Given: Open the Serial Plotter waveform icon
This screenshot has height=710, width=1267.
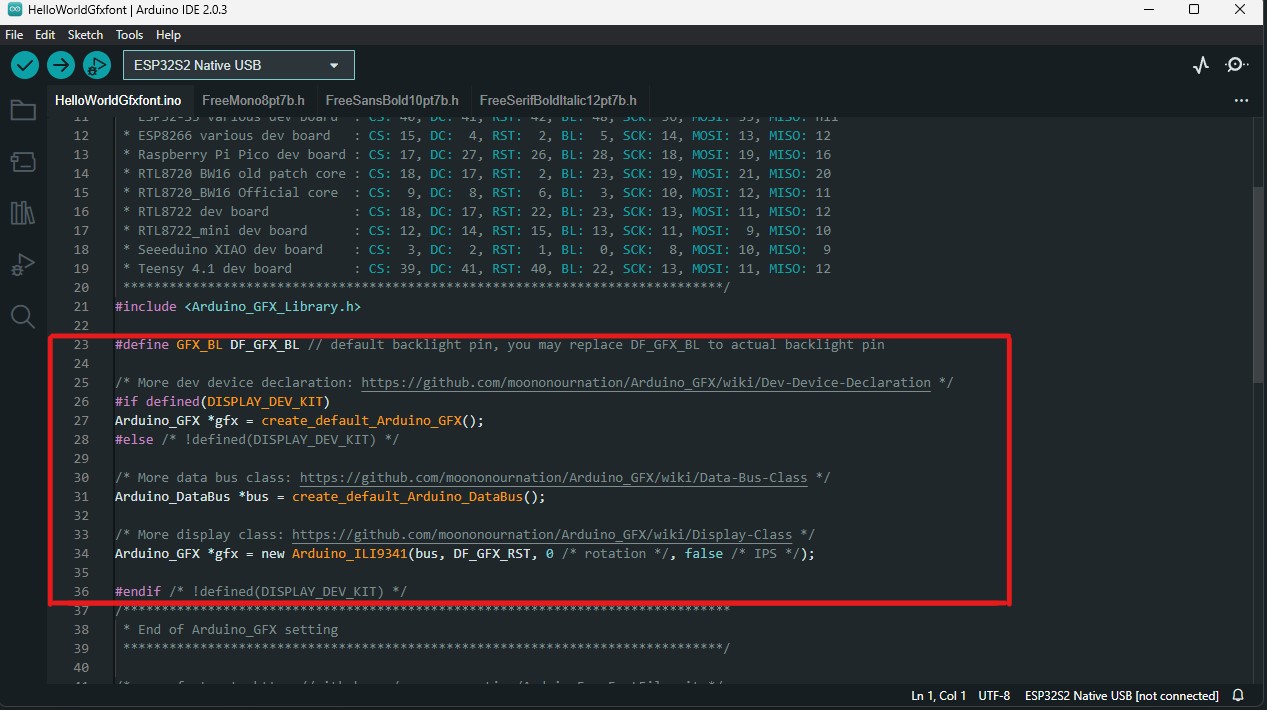Looking at the screenshot, I should 1201,66.
